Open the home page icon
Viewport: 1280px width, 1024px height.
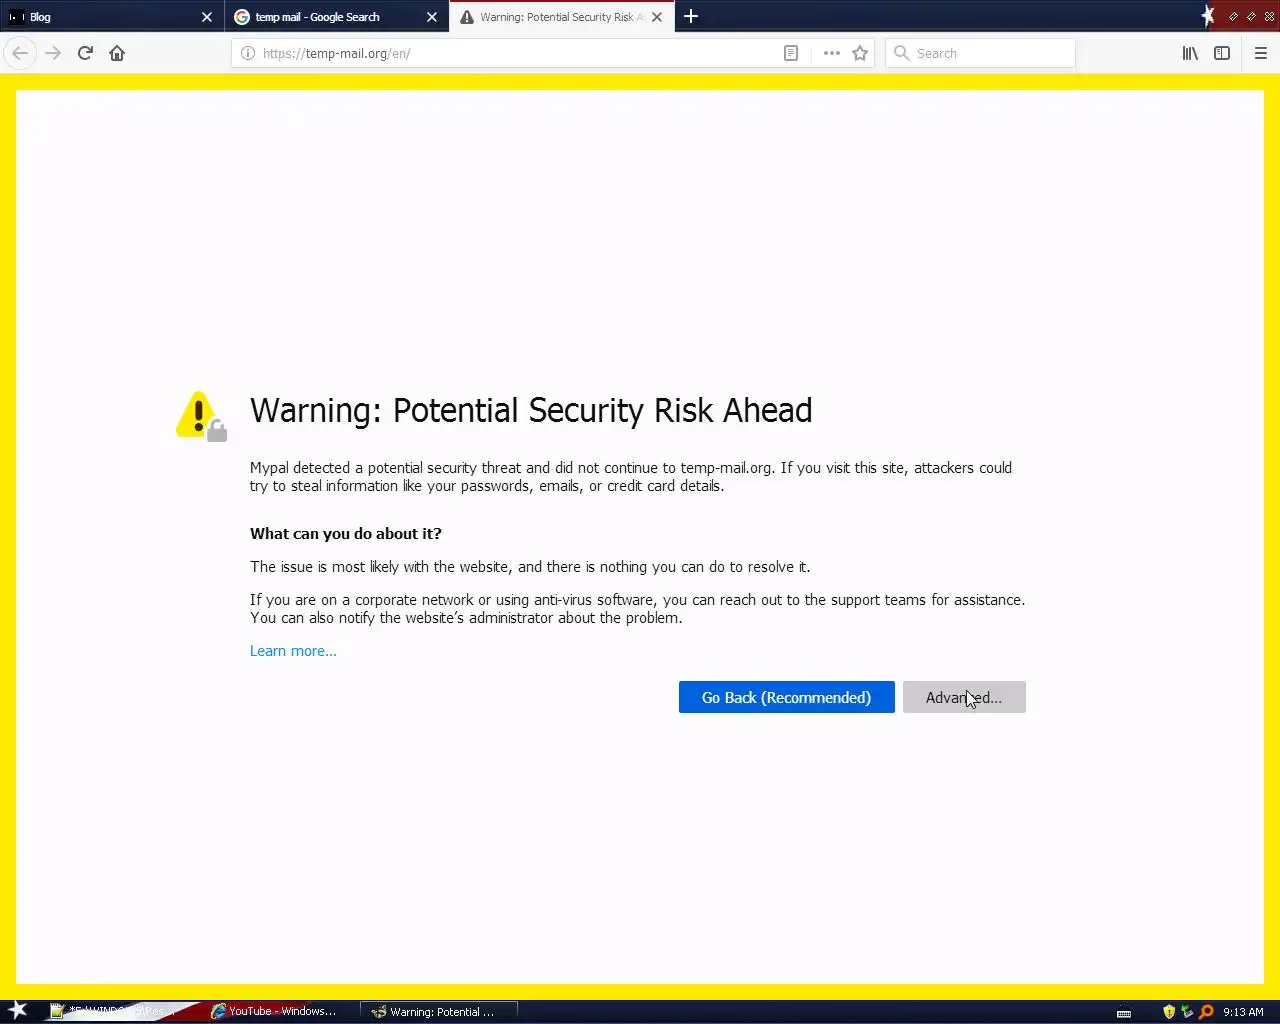tap(117, 53)
